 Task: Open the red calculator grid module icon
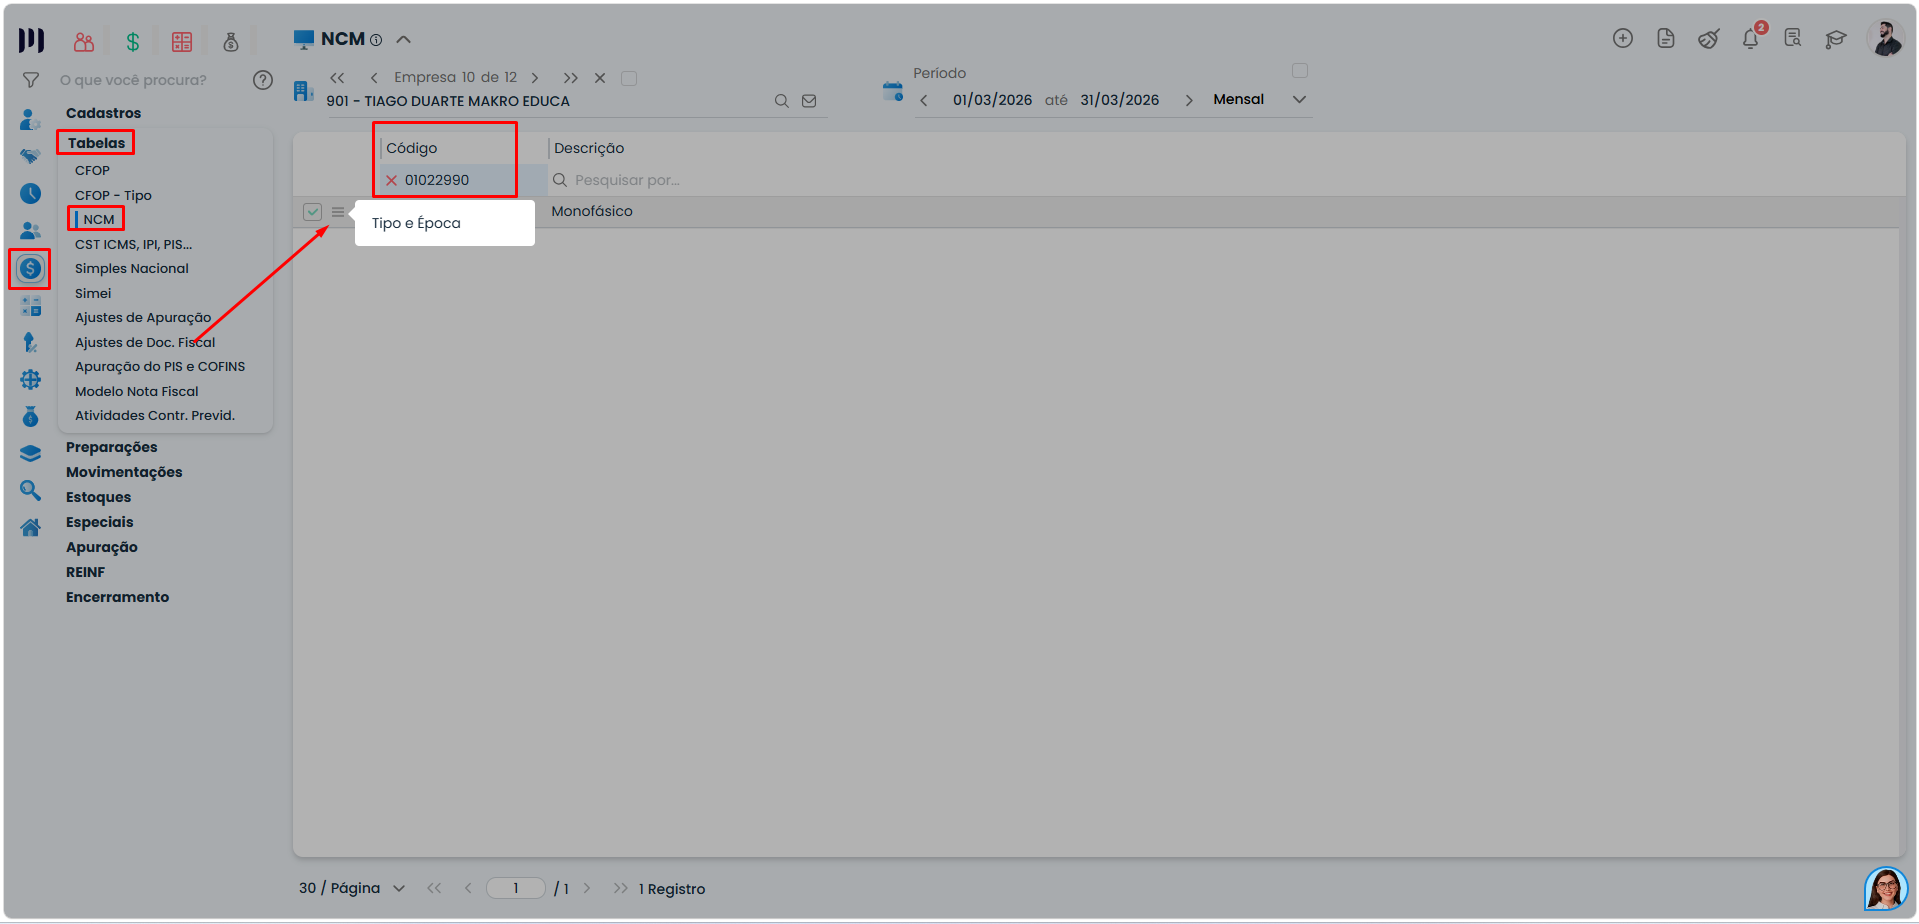(x=182, y=41)
